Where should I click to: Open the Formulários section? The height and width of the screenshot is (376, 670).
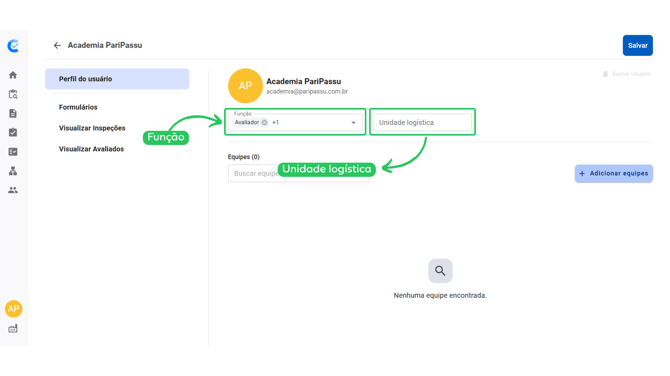coord(78,107)
